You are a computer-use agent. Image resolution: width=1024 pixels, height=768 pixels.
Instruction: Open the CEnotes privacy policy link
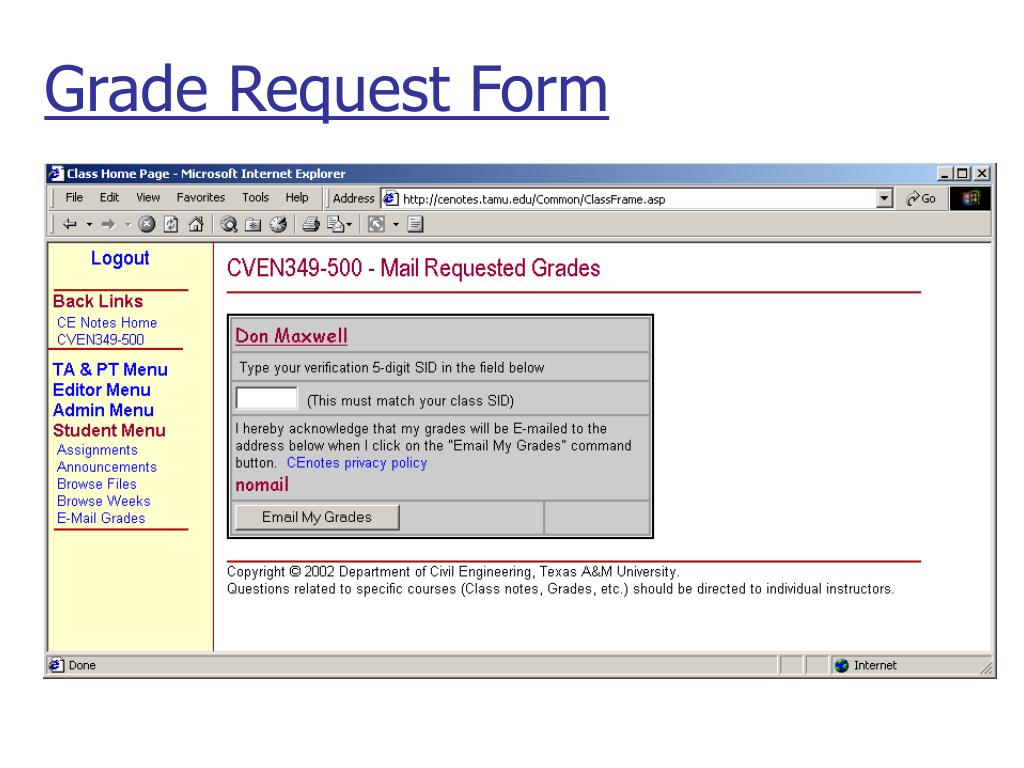[357, 463]
